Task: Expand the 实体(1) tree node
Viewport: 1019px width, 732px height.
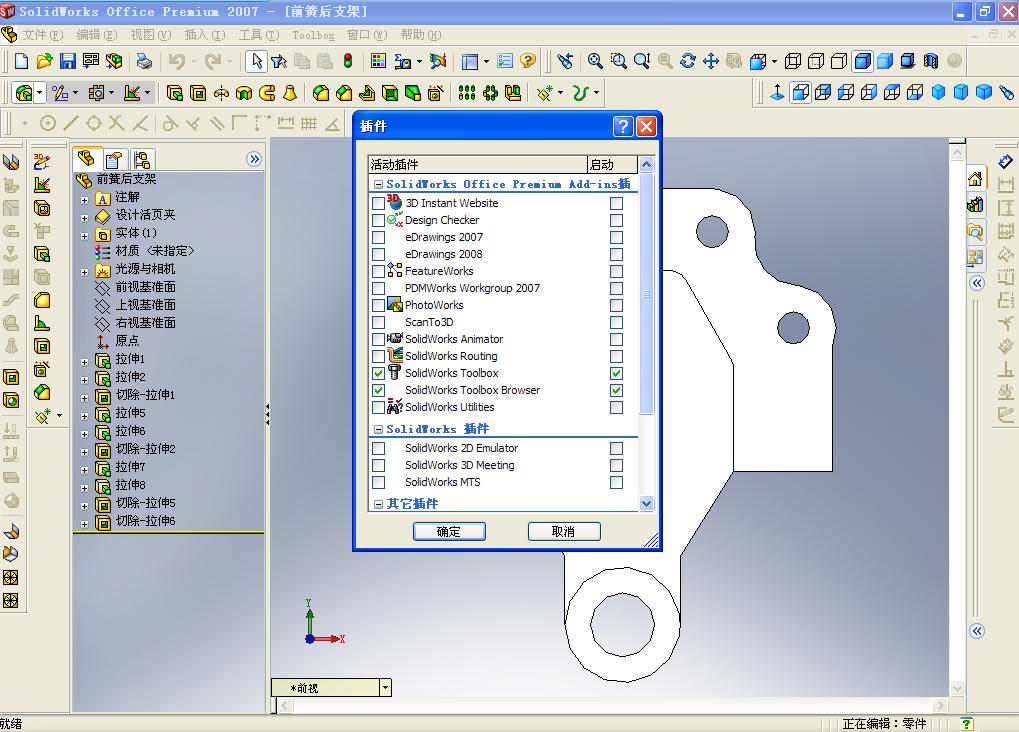Action: [84, 235]
